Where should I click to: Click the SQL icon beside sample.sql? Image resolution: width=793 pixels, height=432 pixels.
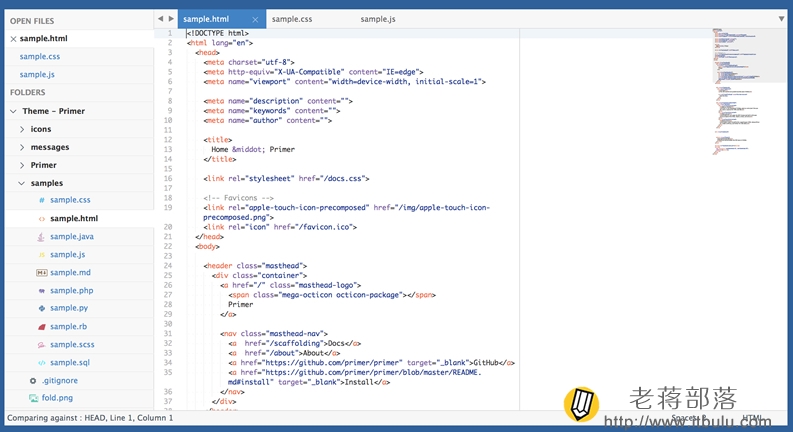(41, 363)
